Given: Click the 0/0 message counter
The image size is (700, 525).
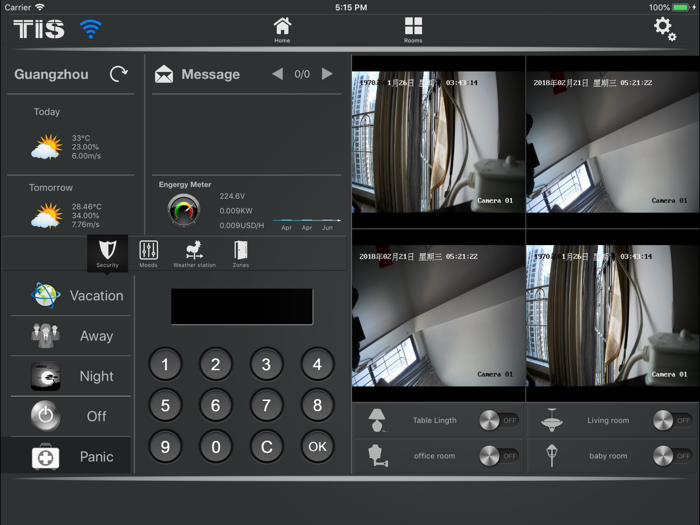Looking at the screenshot, I should click(302, 74).
